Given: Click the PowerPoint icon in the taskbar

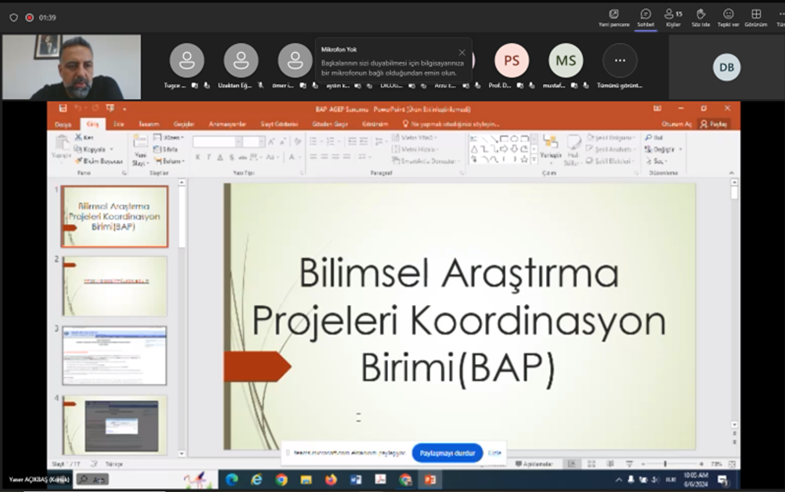Looking at the screenshot, I should pos(430,480).
